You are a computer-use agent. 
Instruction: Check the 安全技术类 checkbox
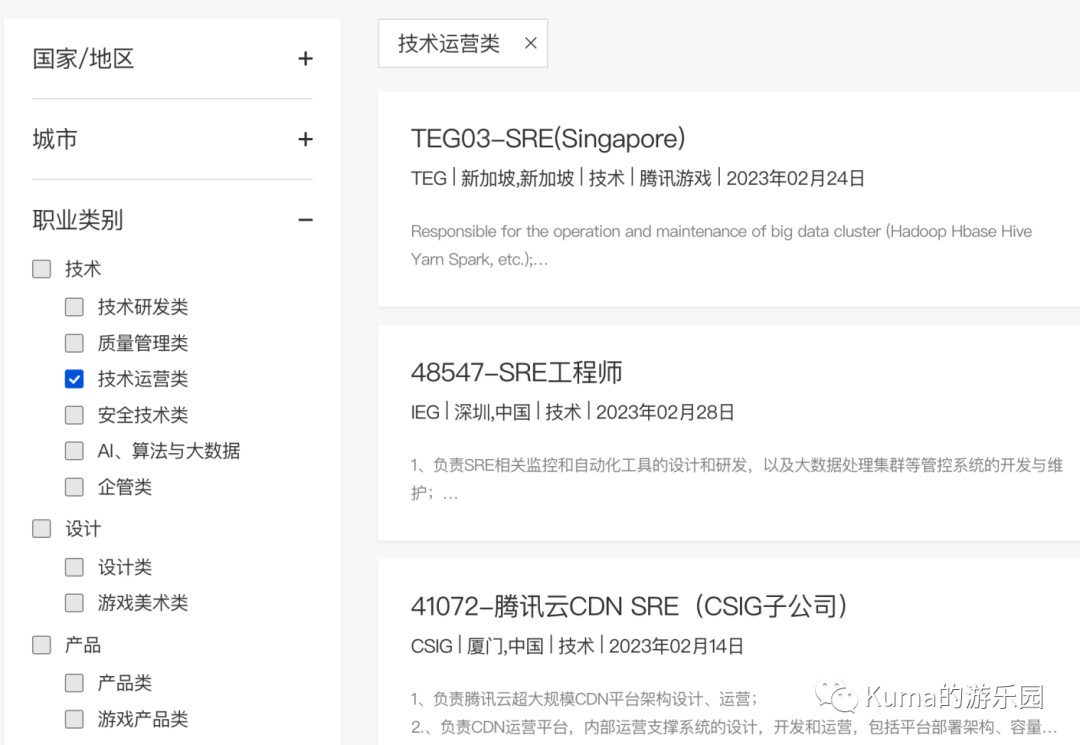[74, 415]
